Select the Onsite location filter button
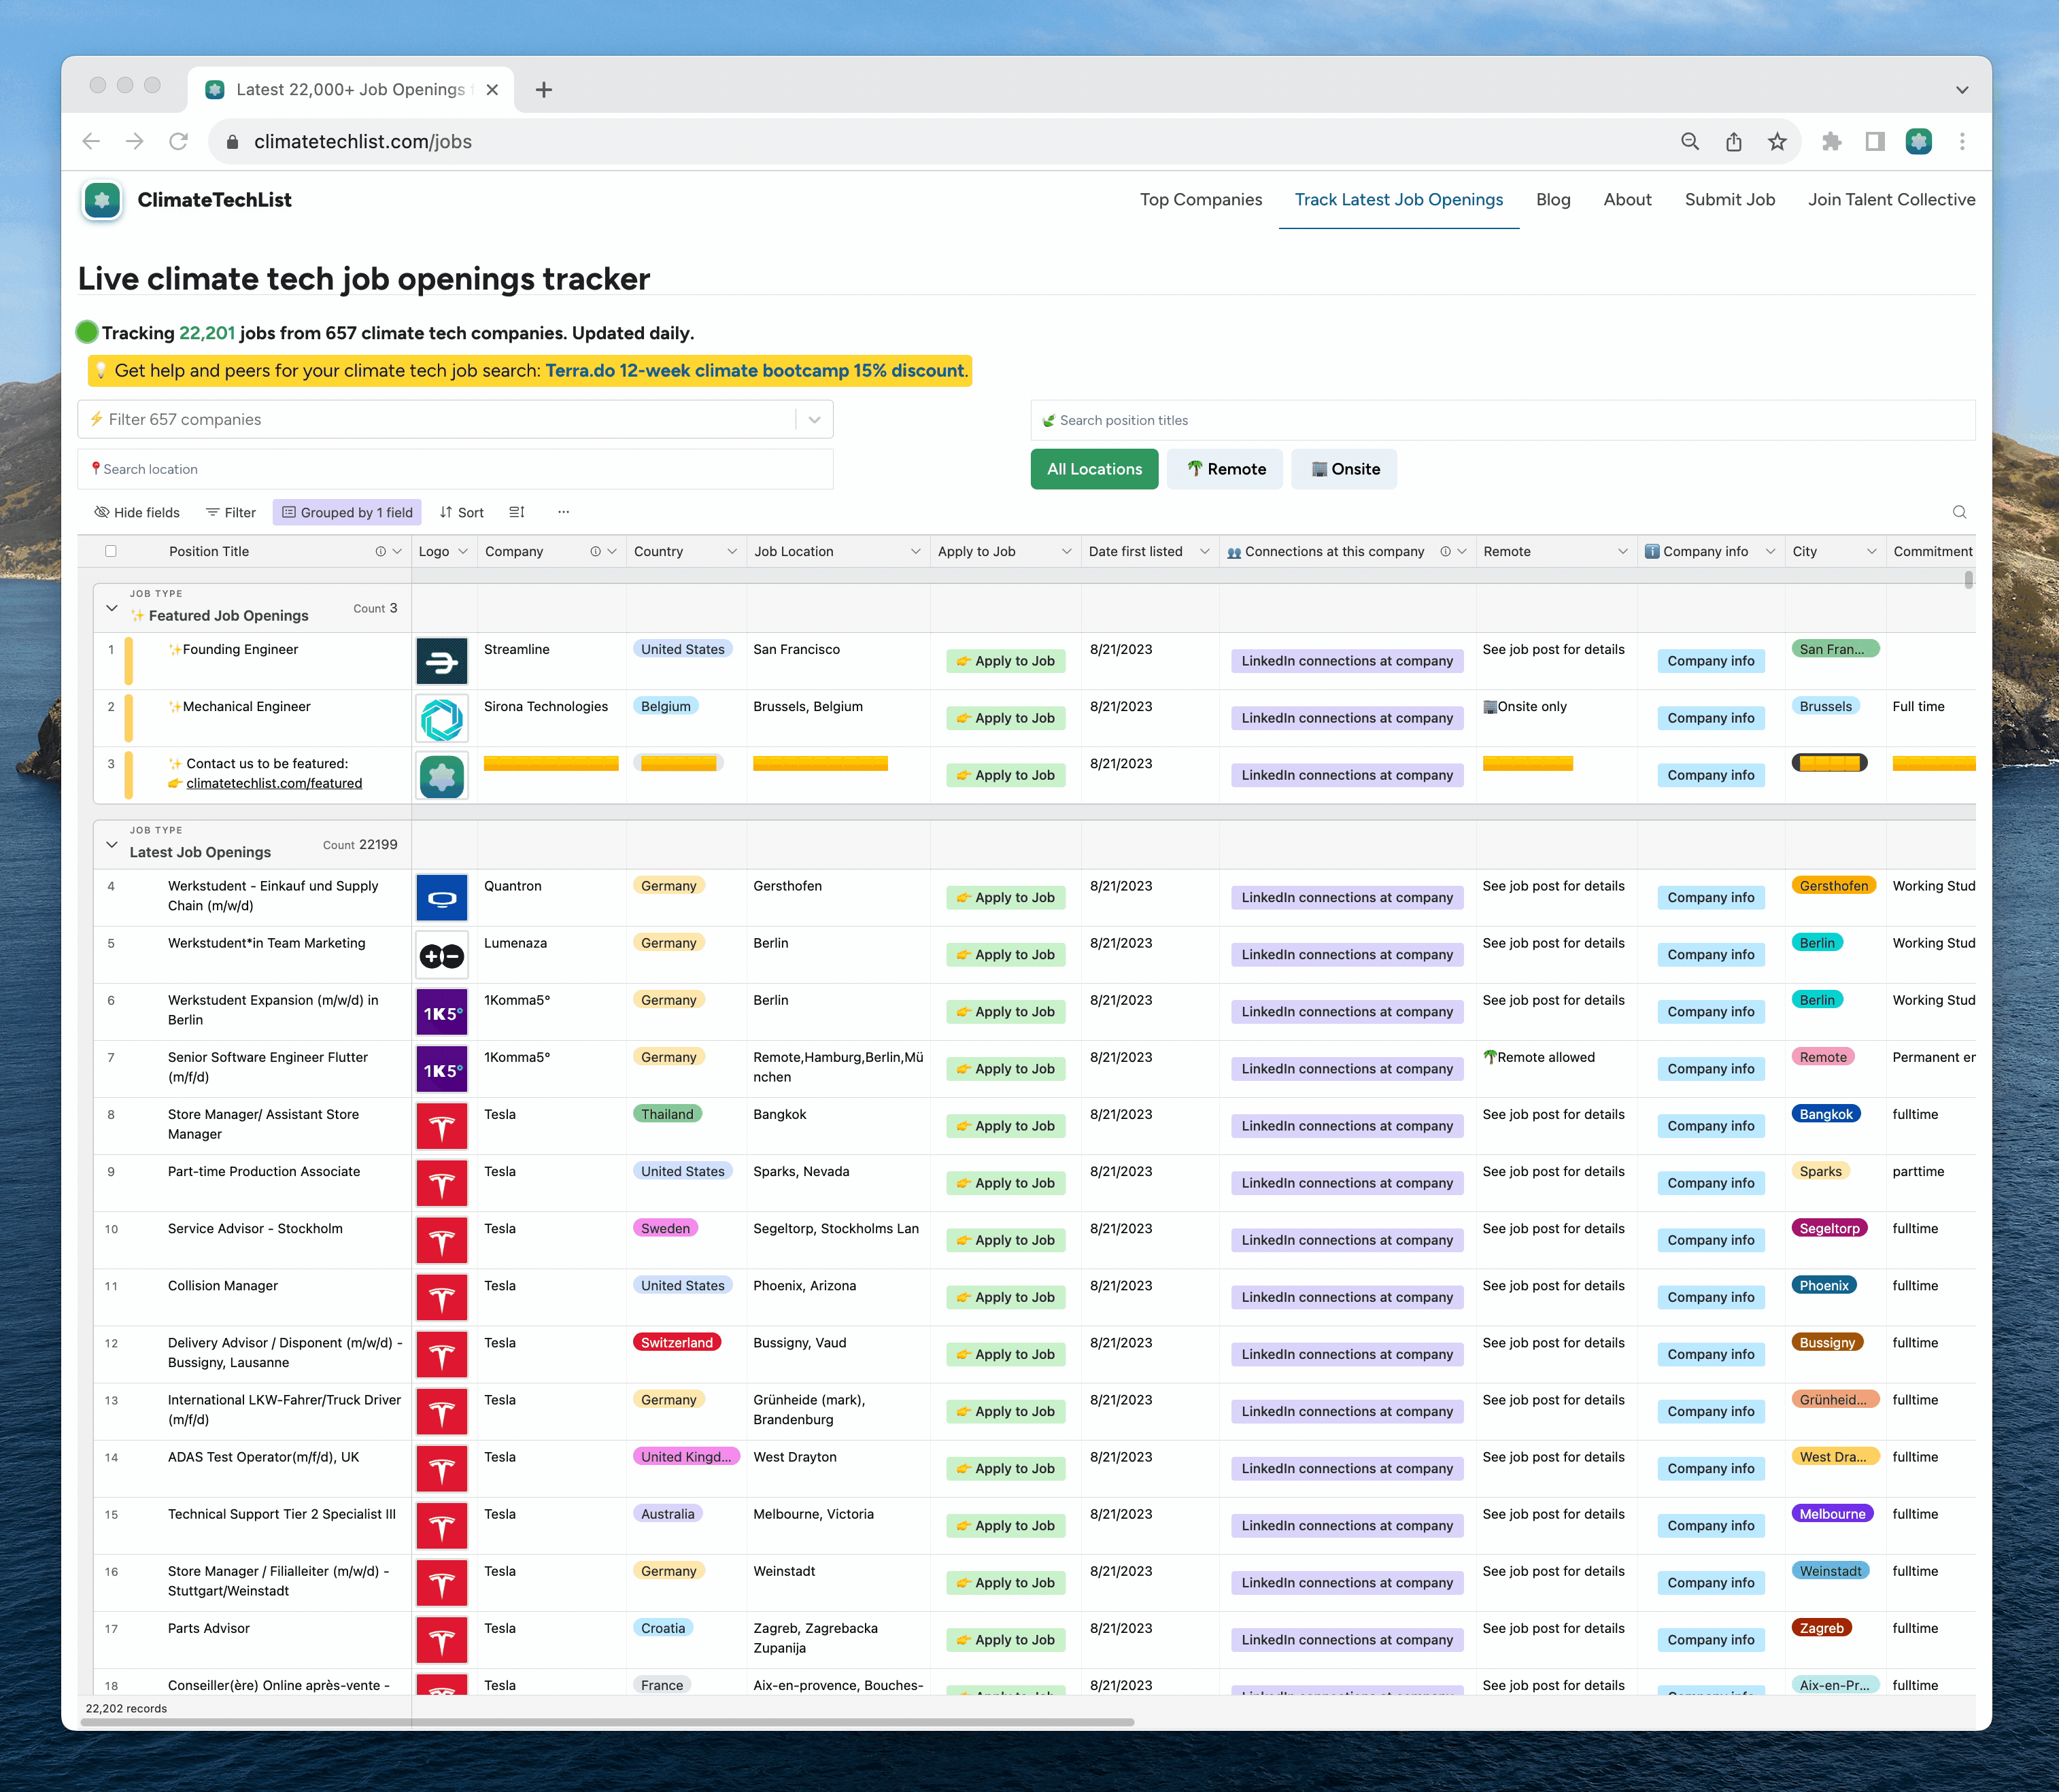 1344,469
